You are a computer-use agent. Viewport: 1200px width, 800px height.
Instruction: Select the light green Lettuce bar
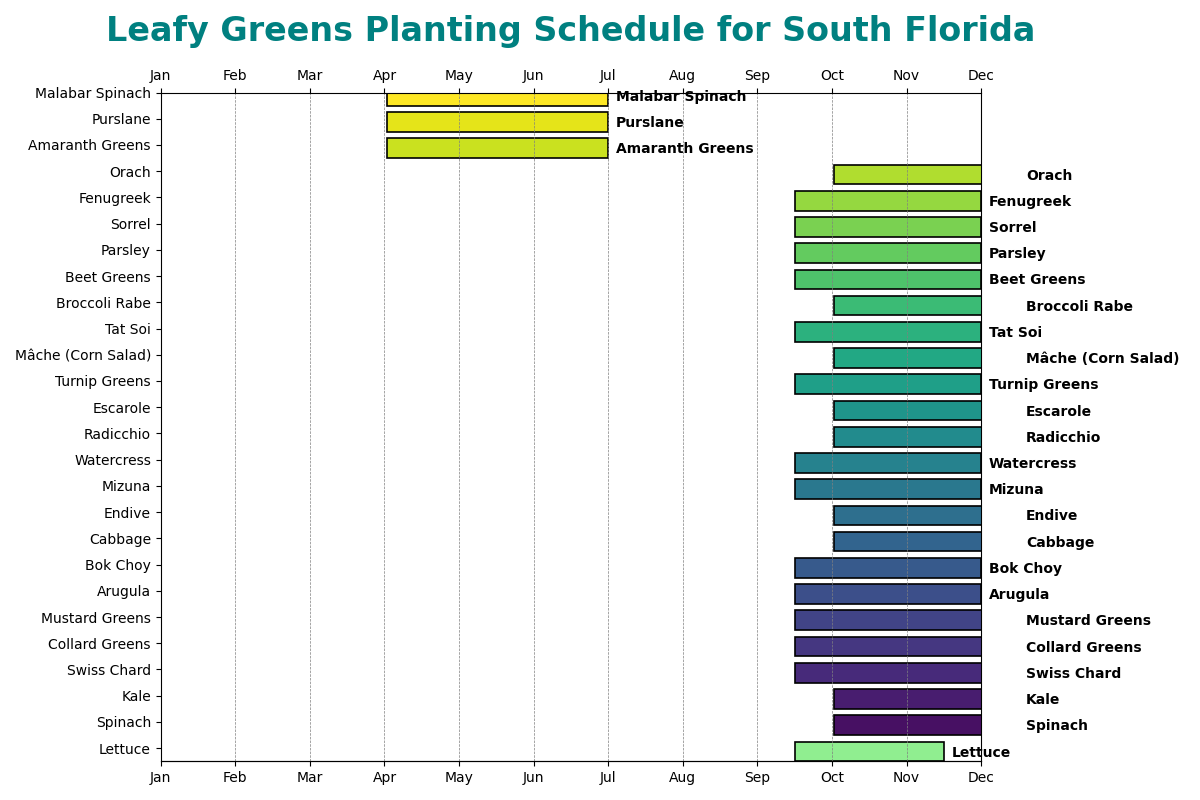(x=869, y=751)
